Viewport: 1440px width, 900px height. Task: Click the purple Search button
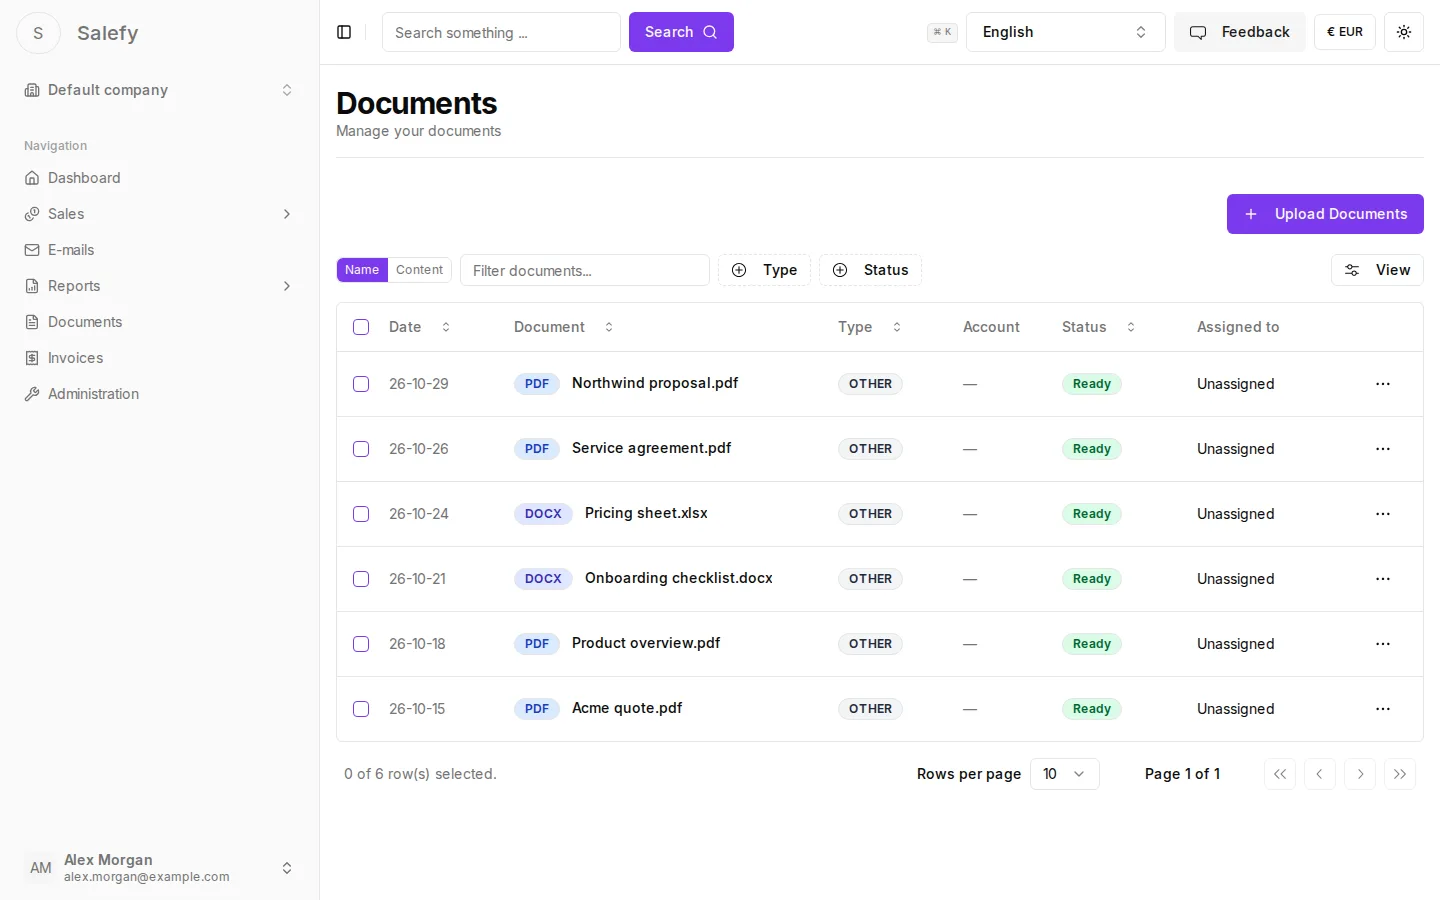click(x=681, y=32)
